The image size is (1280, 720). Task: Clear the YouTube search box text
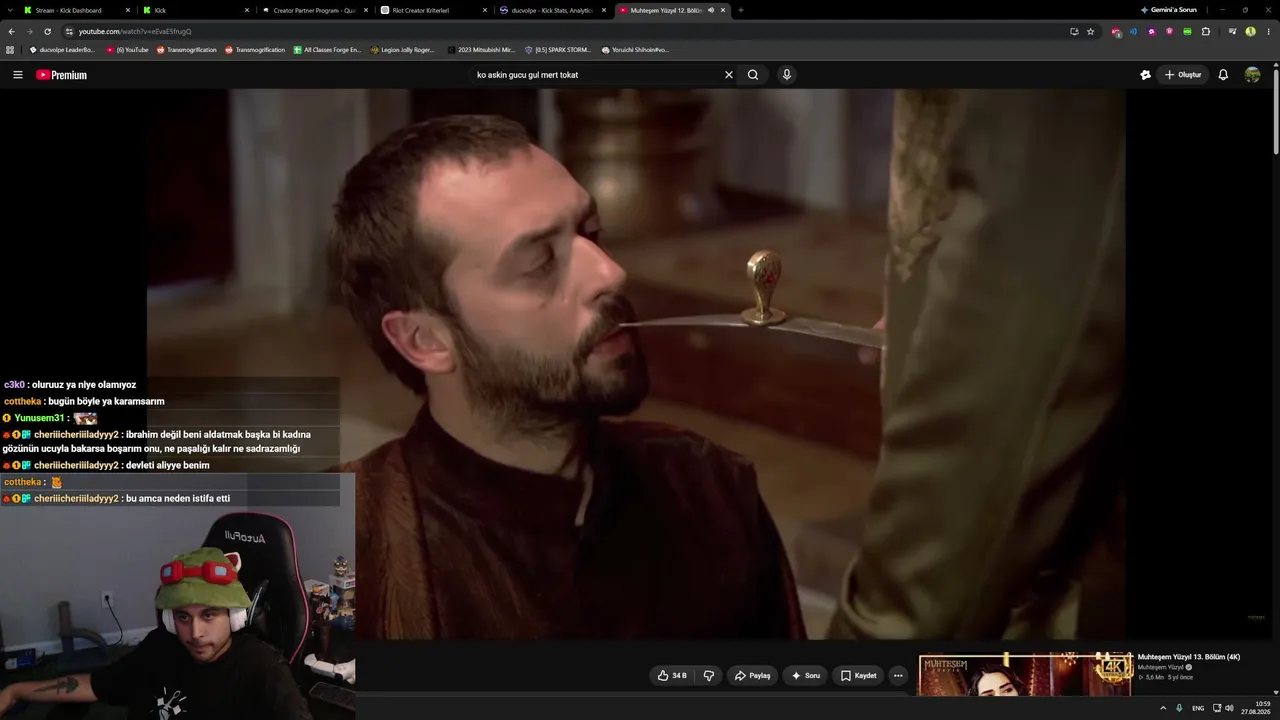pos(729,75)
